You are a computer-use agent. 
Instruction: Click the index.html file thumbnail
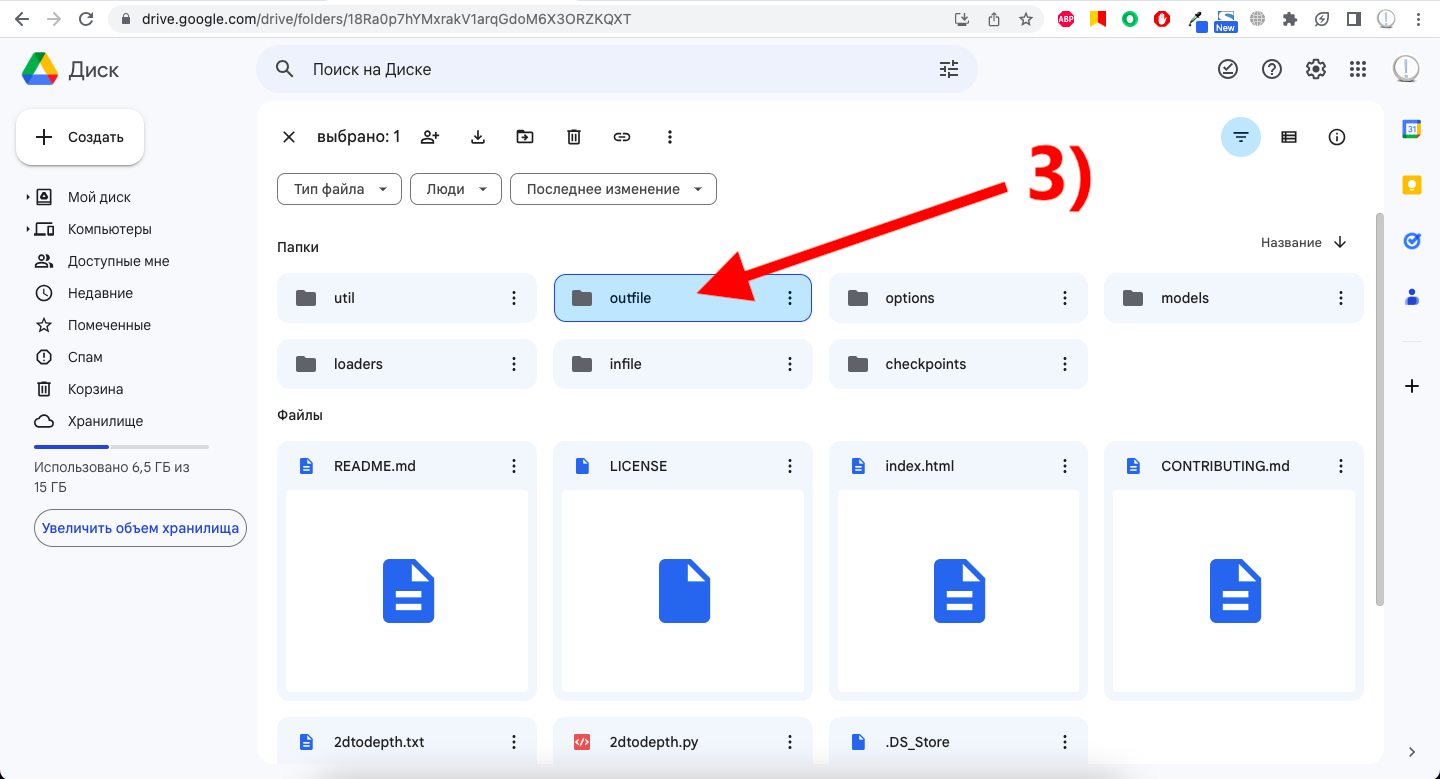(x=958, y=591)
